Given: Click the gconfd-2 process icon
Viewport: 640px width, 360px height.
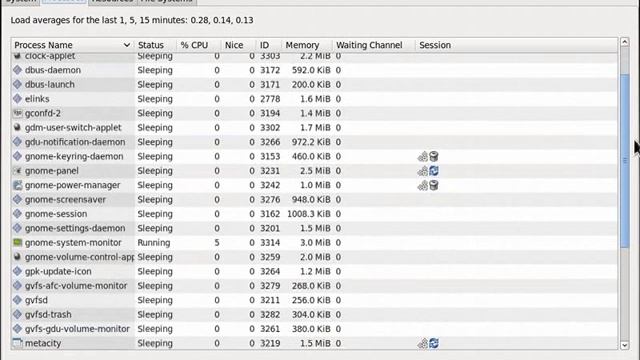Looking at the screenshot, I should [x=17, y=113].
